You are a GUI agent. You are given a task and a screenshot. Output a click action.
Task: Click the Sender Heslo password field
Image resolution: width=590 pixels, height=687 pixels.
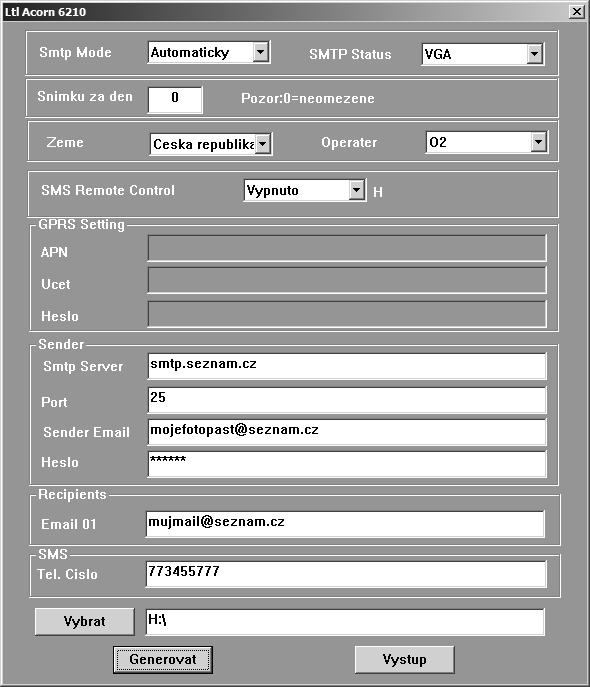tap(347, 464)
